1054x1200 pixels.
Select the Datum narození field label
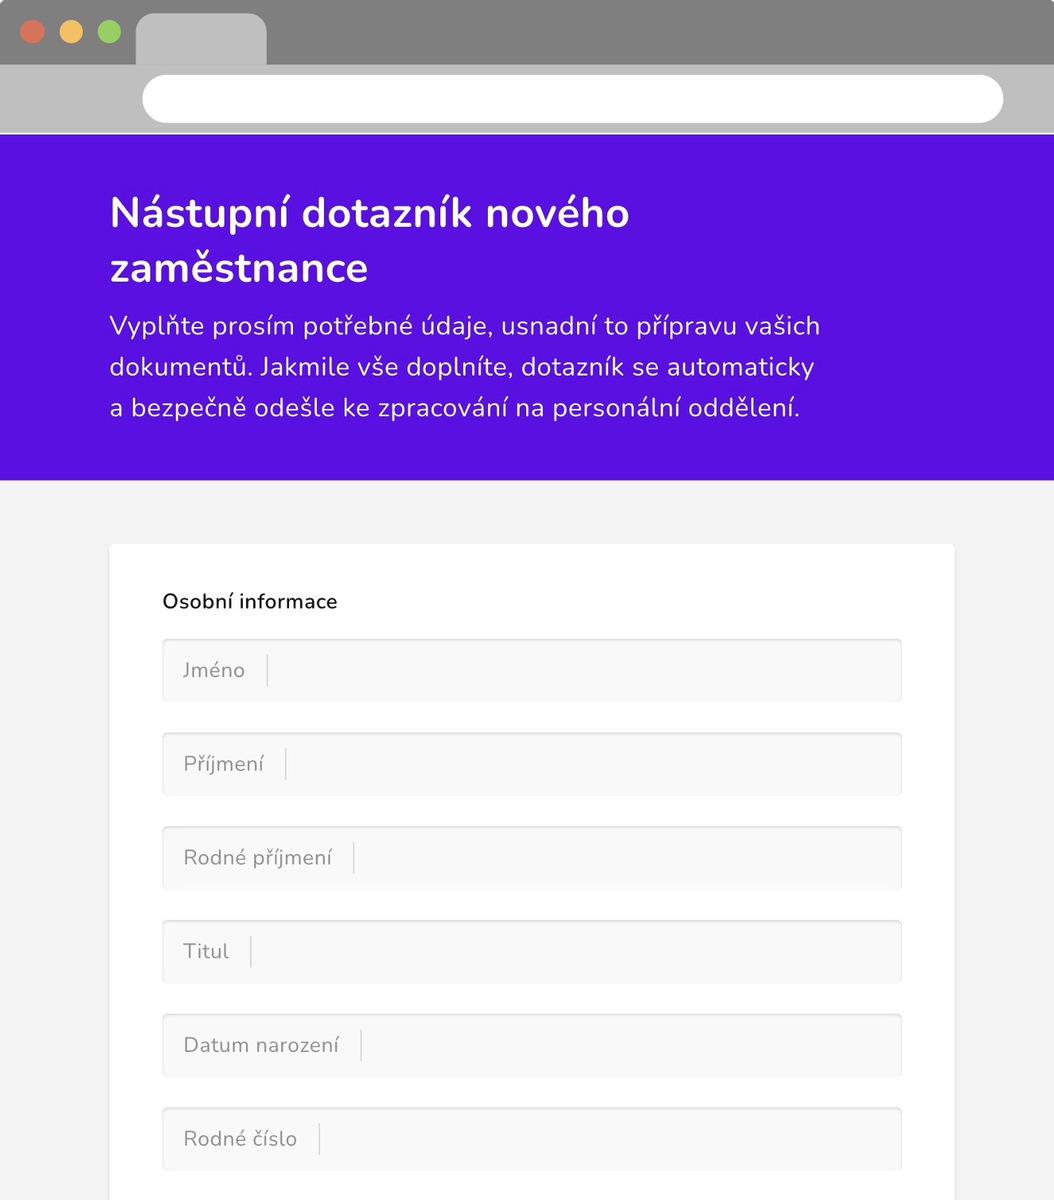pos(260,1044)
